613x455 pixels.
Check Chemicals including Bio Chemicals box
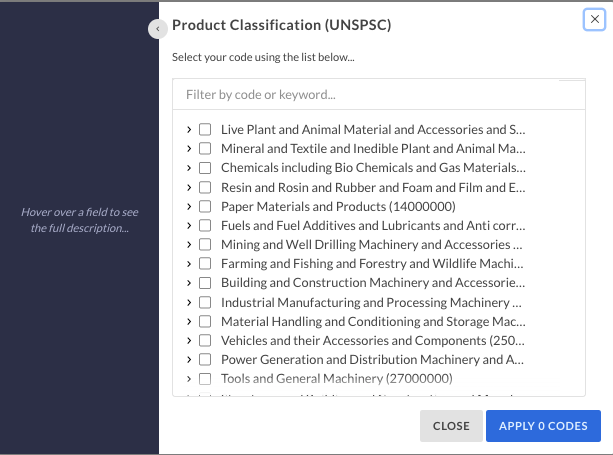(205, 168)
